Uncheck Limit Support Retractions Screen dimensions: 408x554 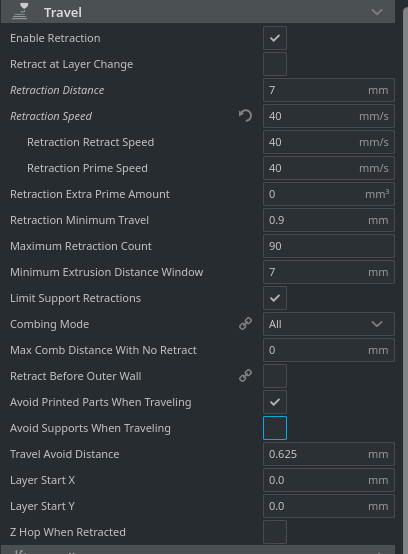pos(275,298)
